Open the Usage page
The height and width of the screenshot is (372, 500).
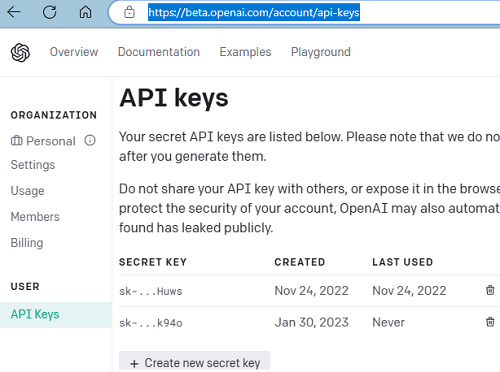27,191
